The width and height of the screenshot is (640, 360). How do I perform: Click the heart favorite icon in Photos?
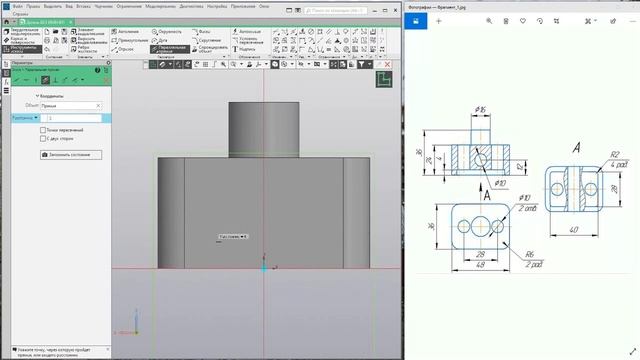(523, 21)
